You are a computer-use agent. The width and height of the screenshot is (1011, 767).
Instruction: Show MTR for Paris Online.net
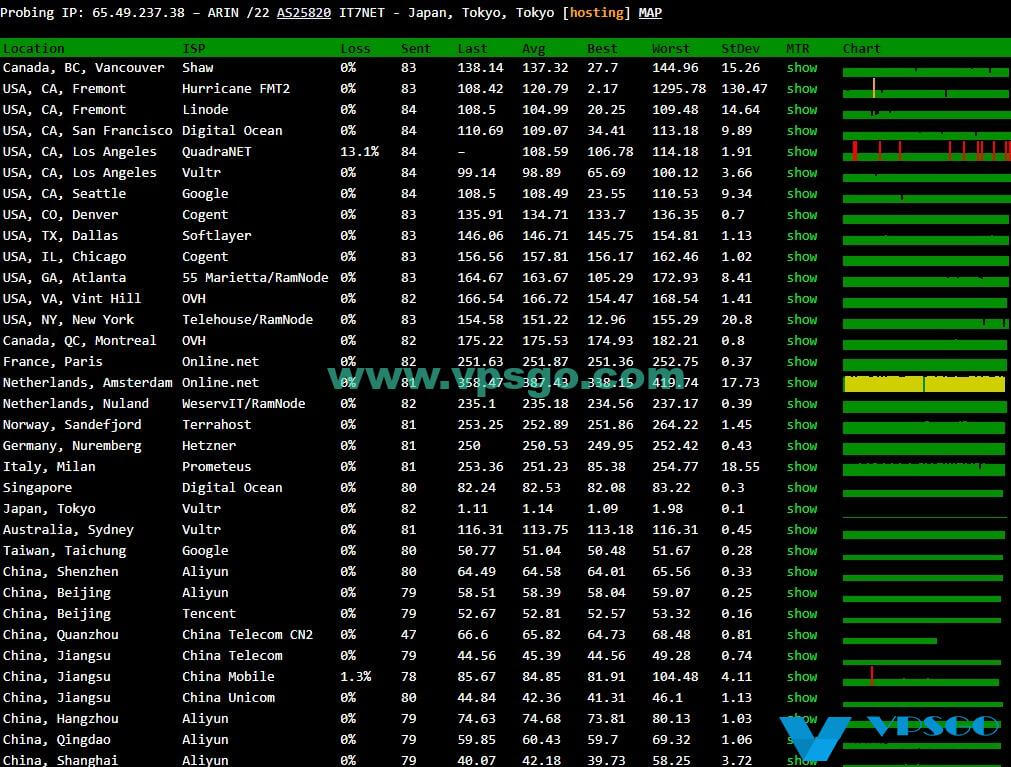(x=802, y=362)
